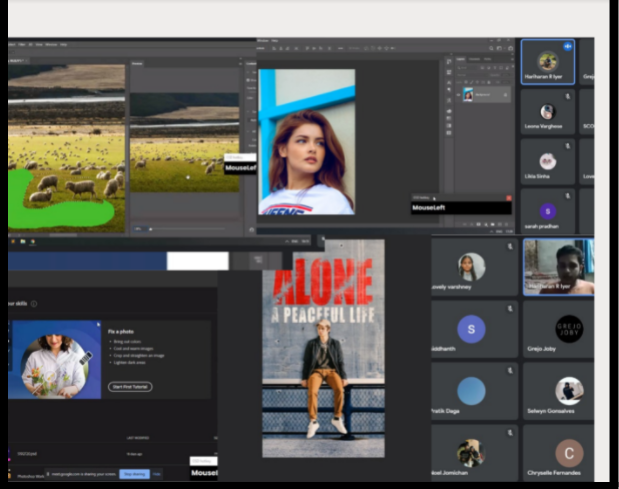The width and height of the screenshot is (619, 489).
Task: Open the Search icon in right Photoshop window
Action: coord(491,48)
